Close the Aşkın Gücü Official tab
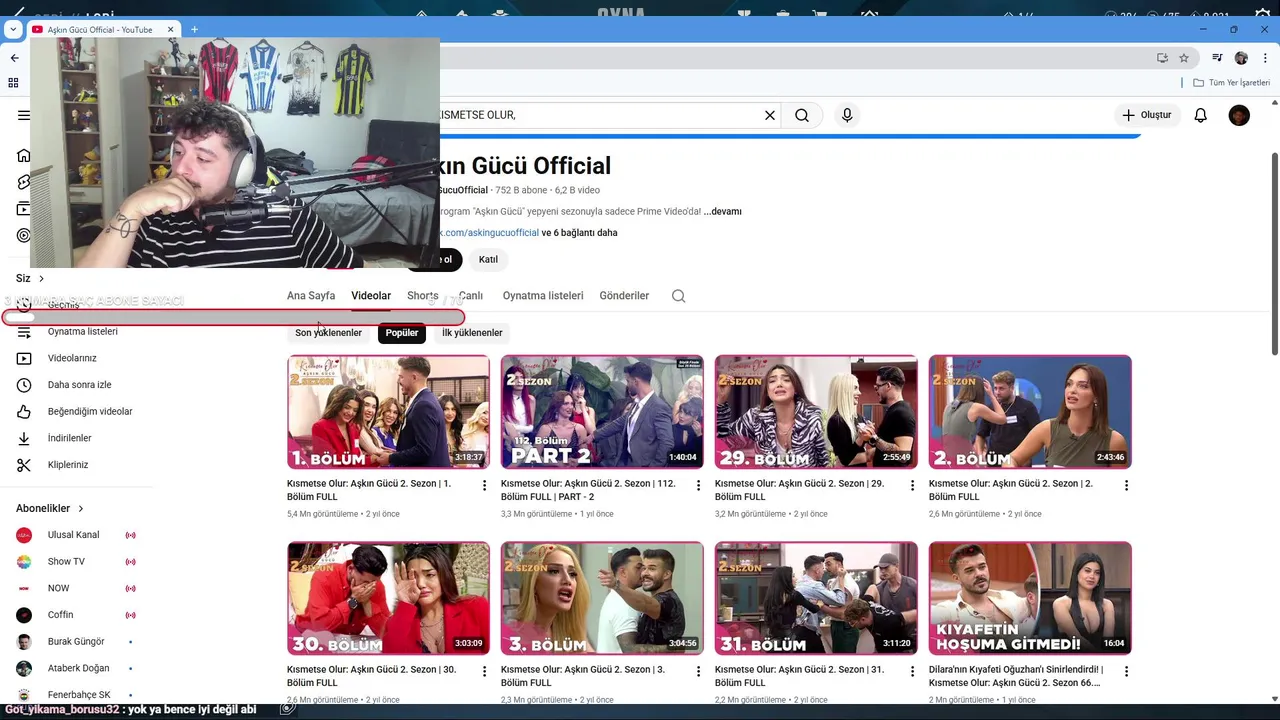The image size is (1280, 720). pos(170,30)
